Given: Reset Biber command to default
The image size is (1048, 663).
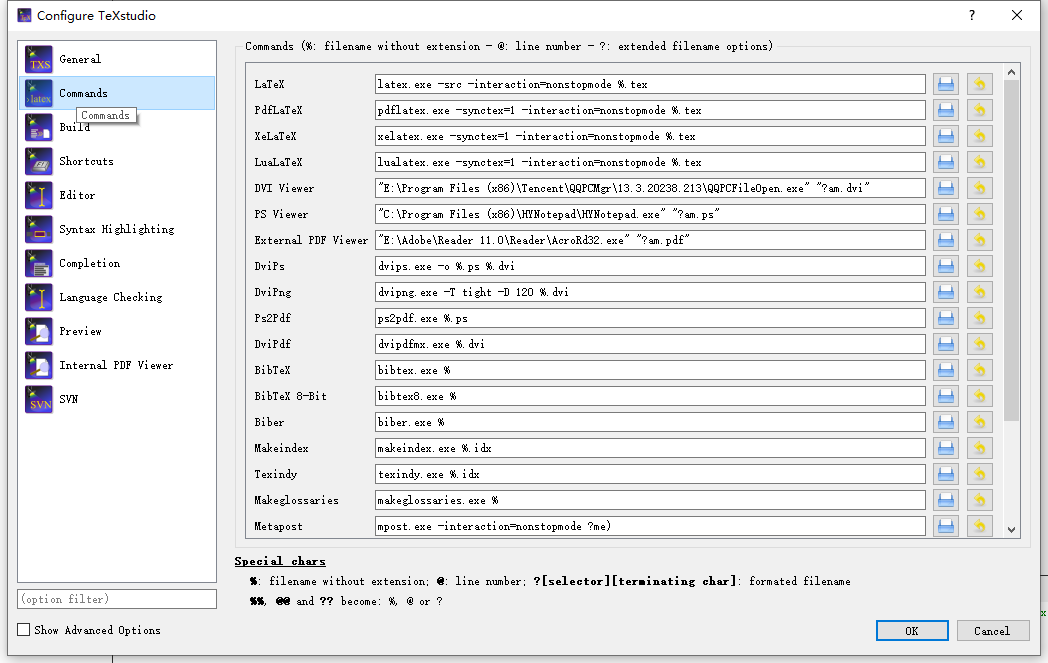Looking at the screenshot, I should [x=979, y=422].
